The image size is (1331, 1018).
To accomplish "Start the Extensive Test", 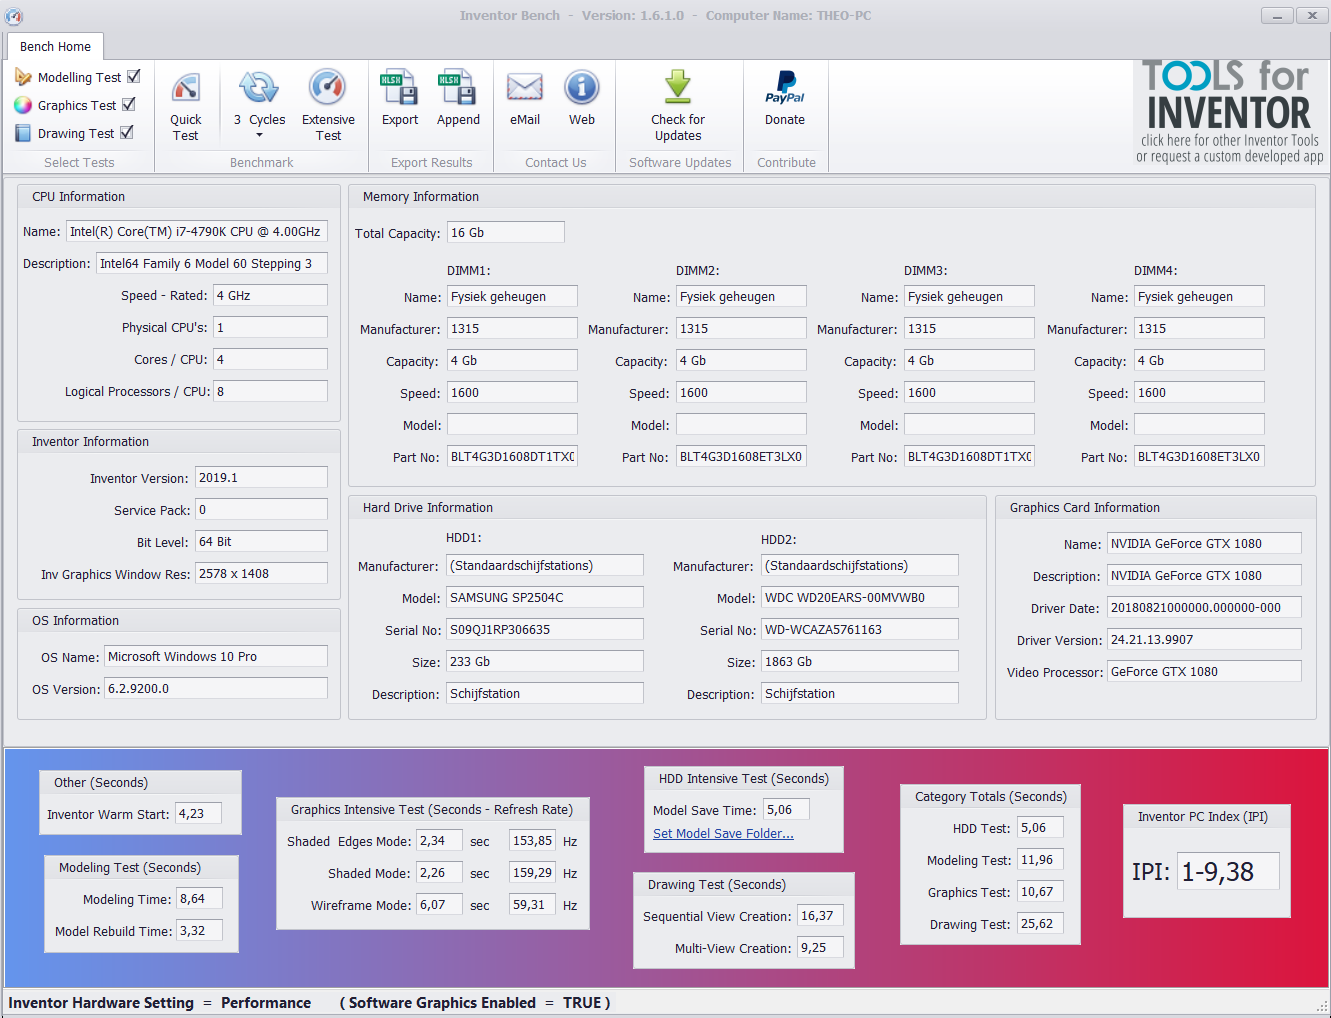I will [328, 105].
